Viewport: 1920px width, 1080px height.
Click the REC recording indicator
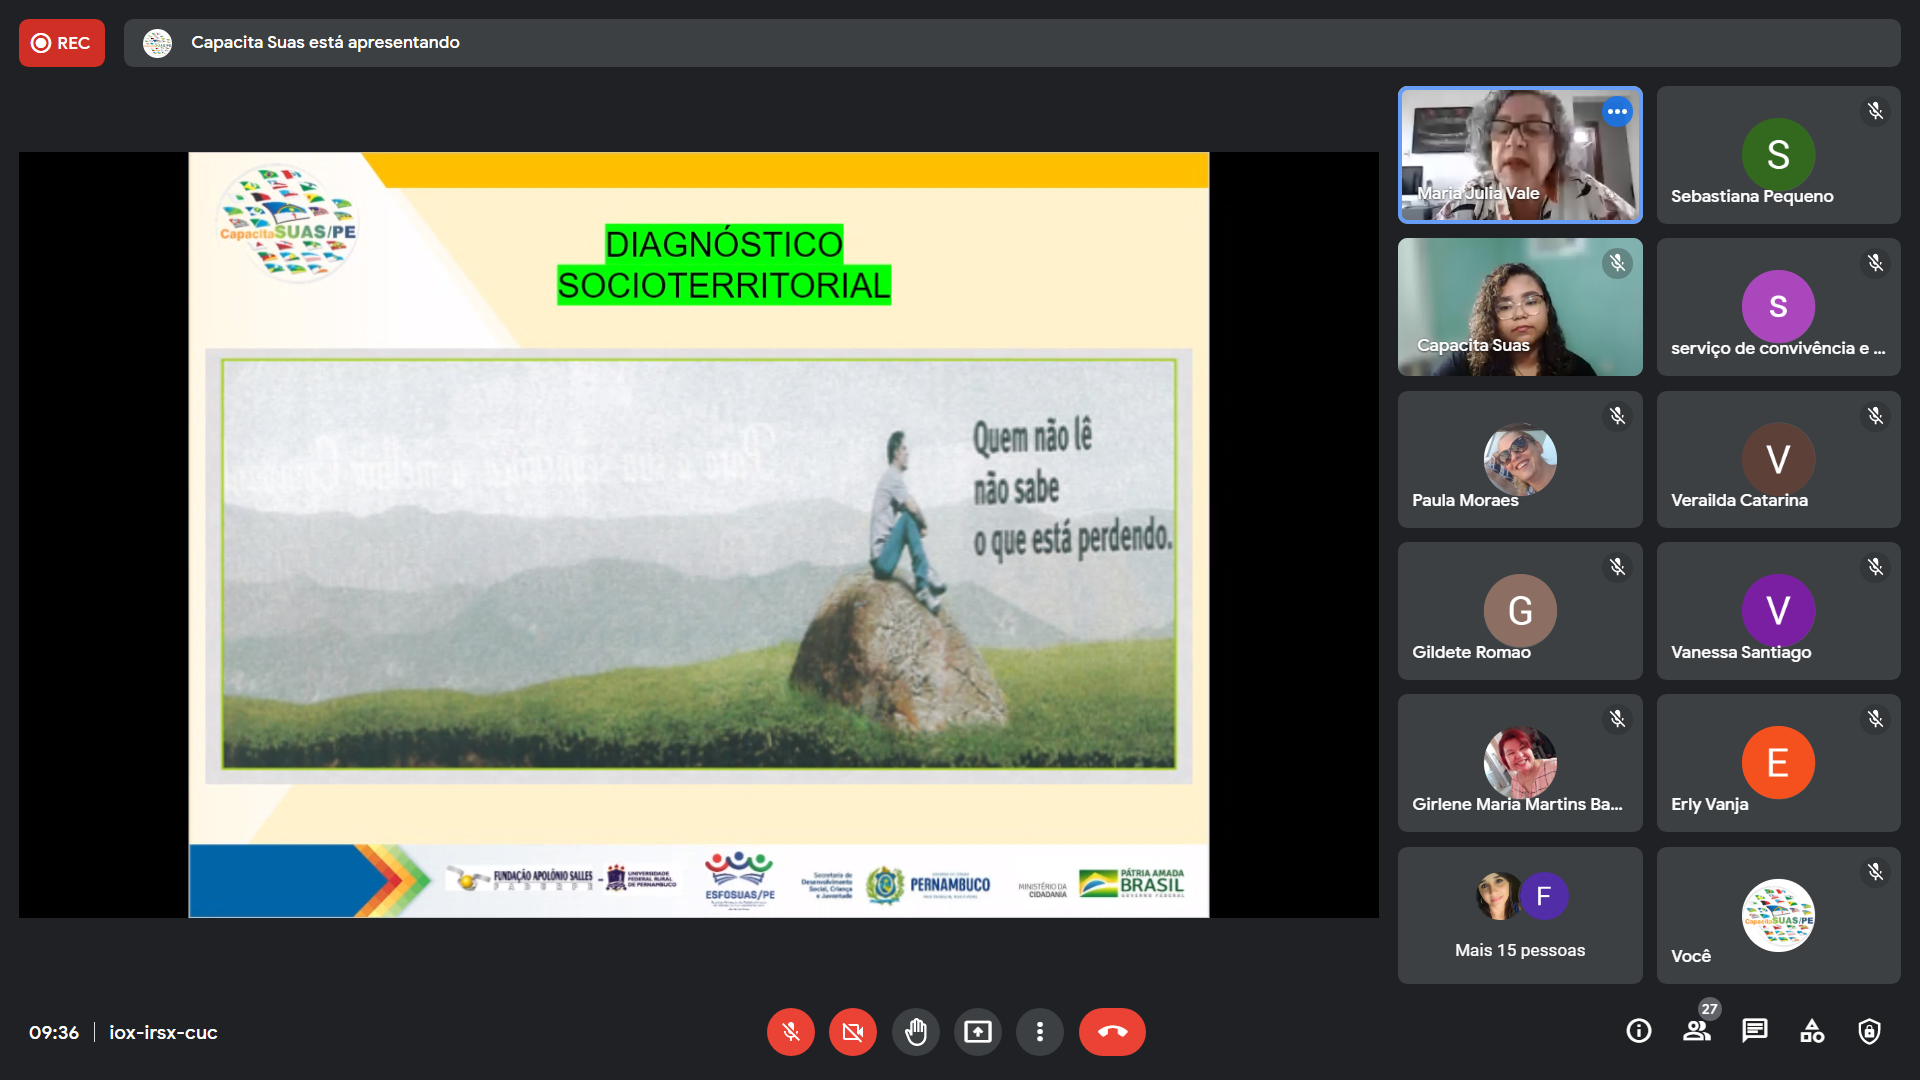62,43
